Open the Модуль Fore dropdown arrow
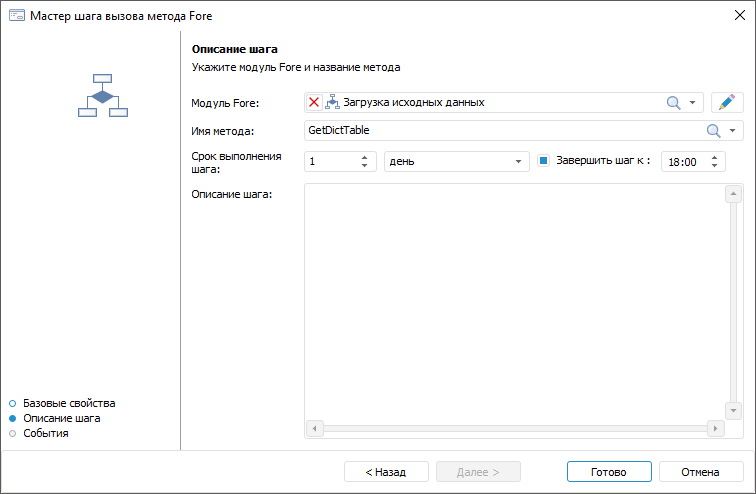Screen dimensions: 756x494 coord(692,102)
